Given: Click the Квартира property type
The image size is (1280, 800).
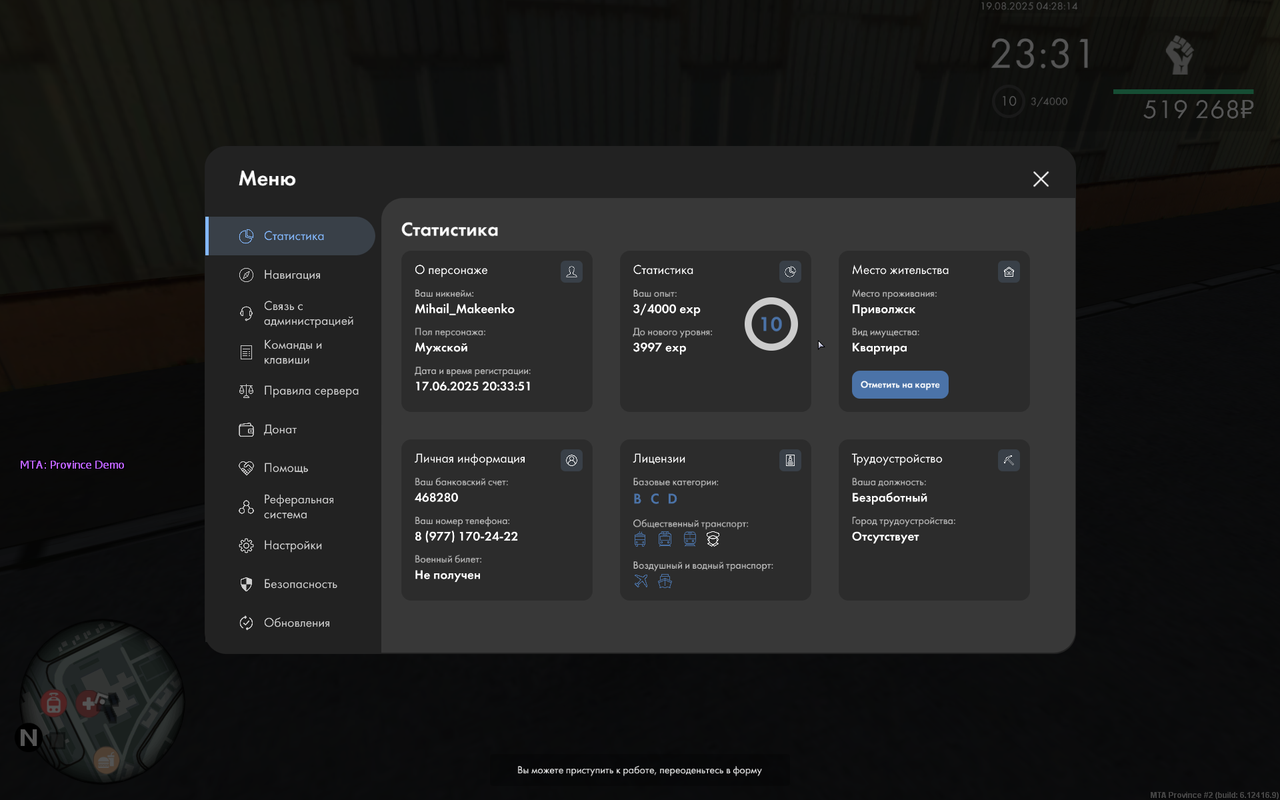Looking at the screenshot, I should point(880,348).
